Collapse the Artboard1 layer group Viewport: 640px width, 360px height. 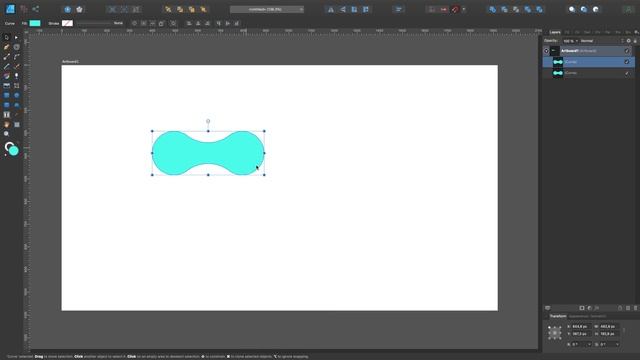point(547,51)
